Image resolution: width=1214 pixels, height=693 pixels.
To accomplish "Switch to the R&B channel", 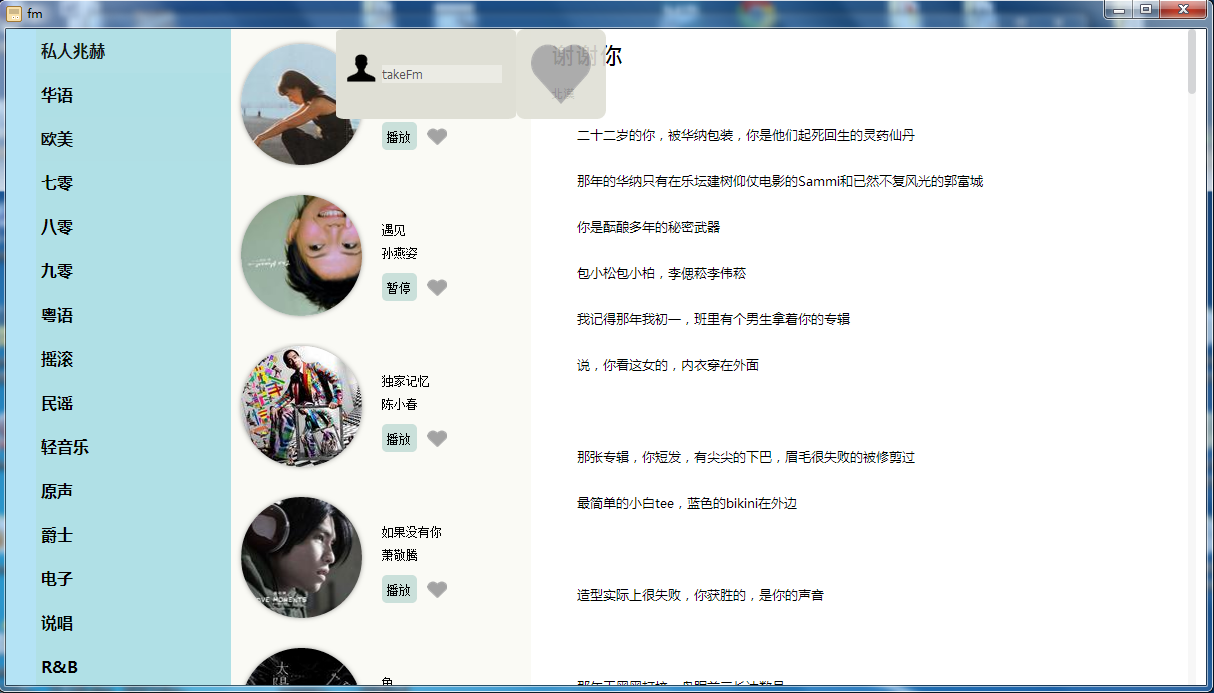I will pyautogui.click(x=59, y=667).
